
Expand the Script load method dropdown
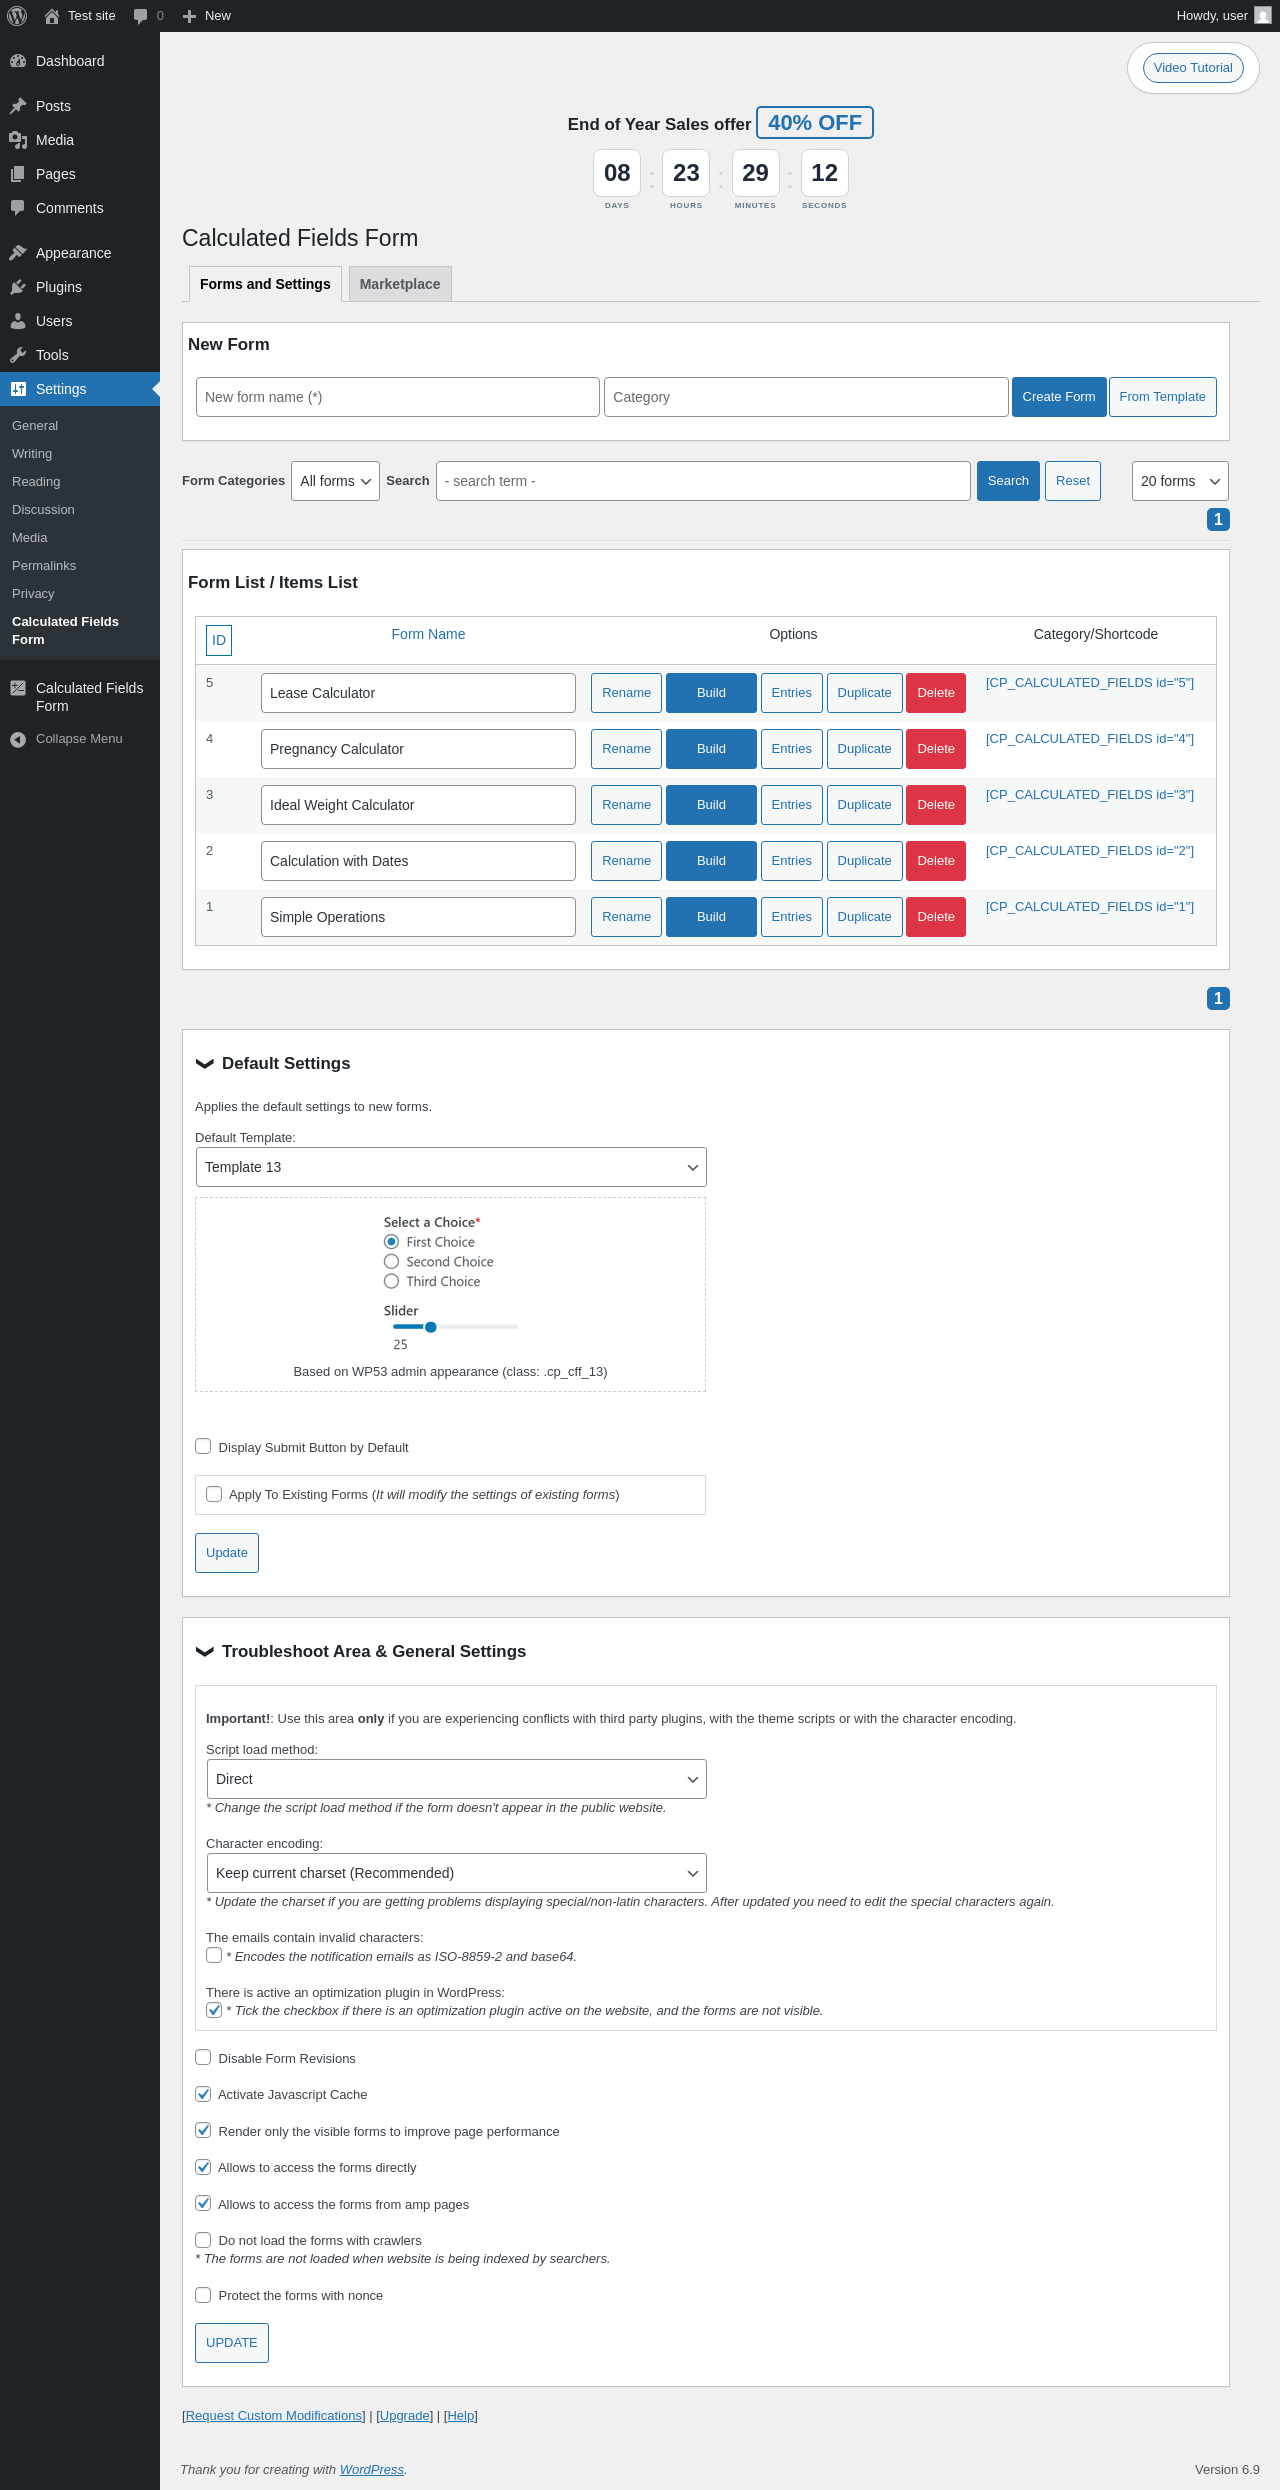456,1779
